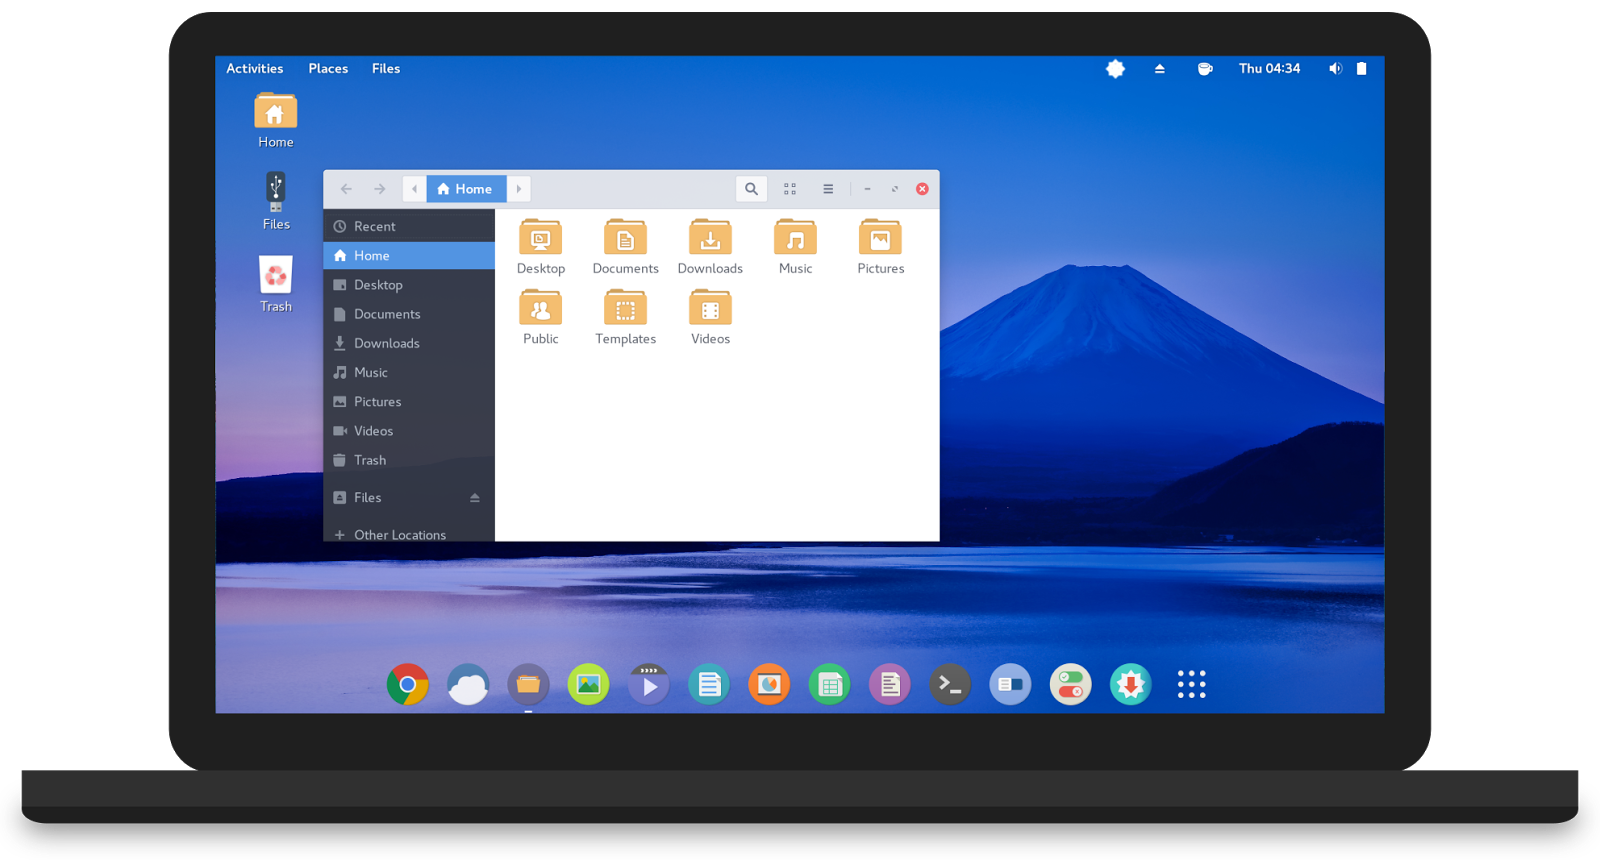Open the media player dock icon

[x=649, y=685]
